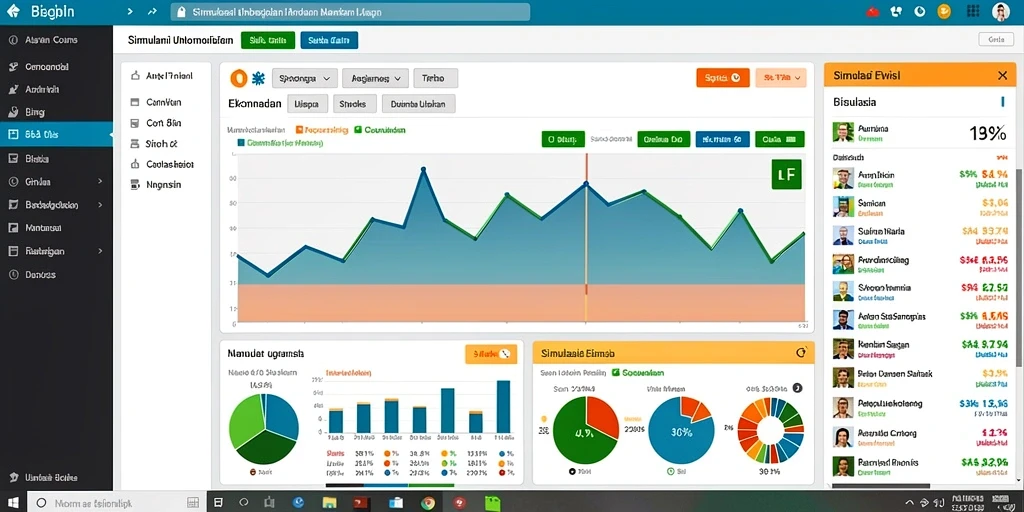Viewport: 1024px width, 512px height.
Task: Open the Spsongra dropdown
Action: pyautogui.click(x=304, y=78)
